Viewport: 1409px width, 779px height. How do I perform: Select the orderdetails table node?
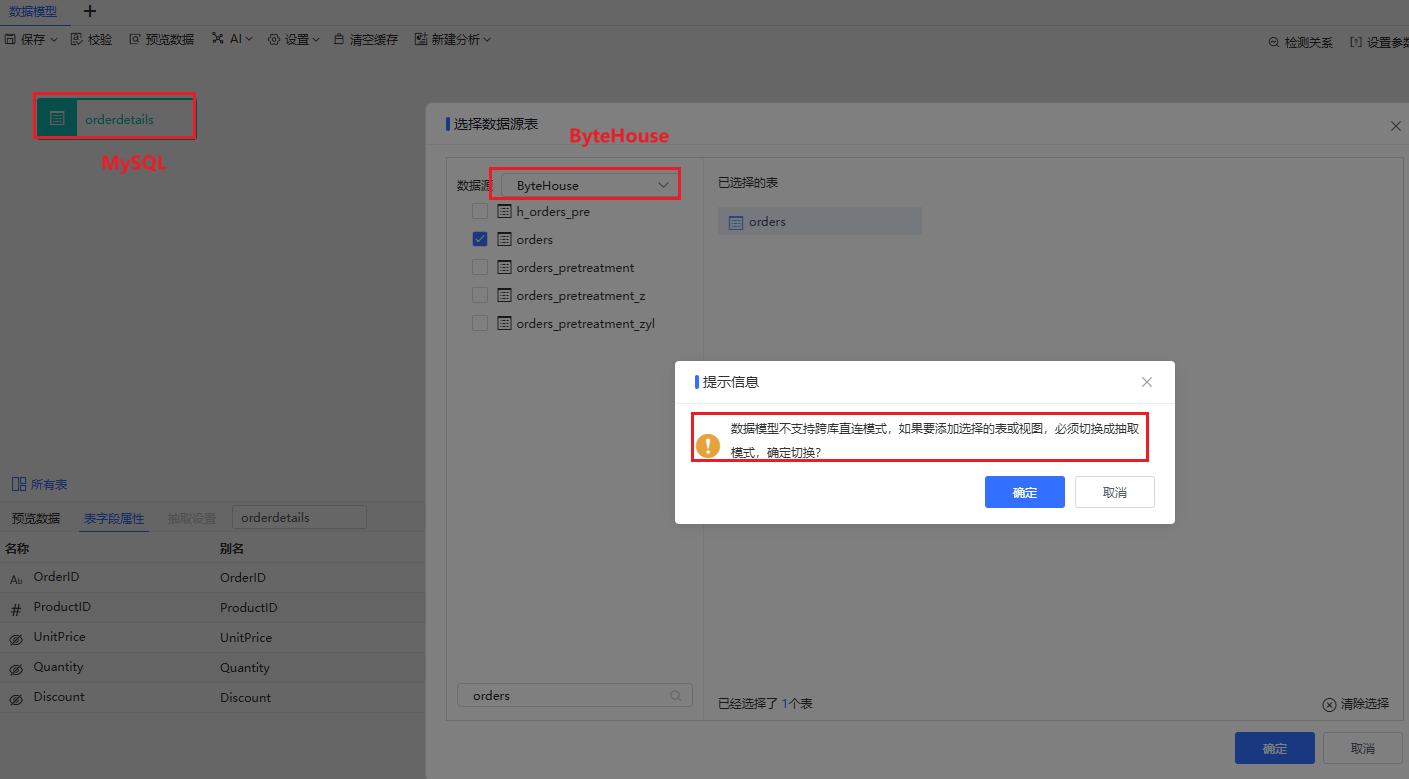pyautogui.click(x=116, y=118)
